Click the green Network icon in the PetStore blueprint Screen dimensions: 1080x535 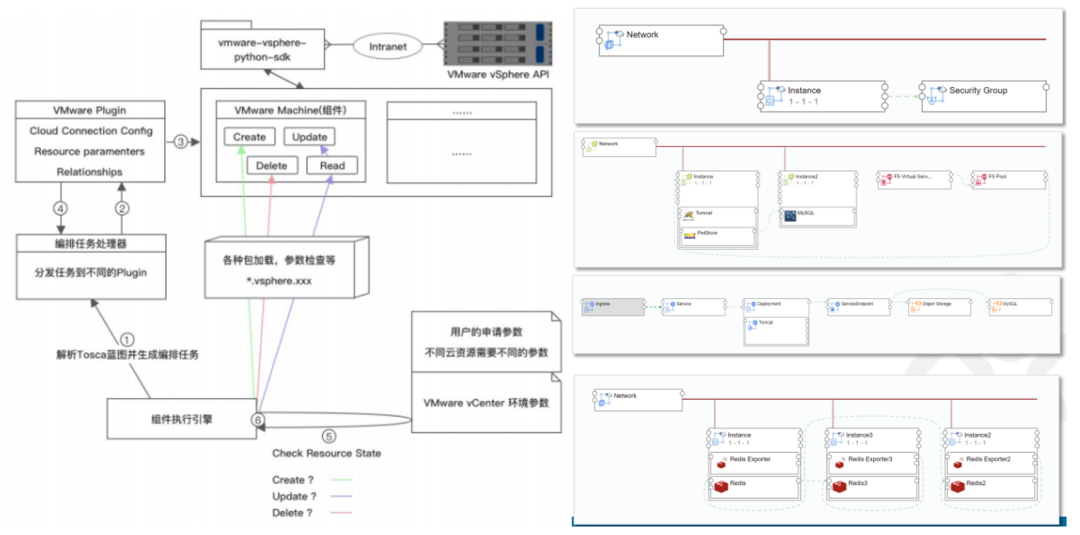(590, 146)
